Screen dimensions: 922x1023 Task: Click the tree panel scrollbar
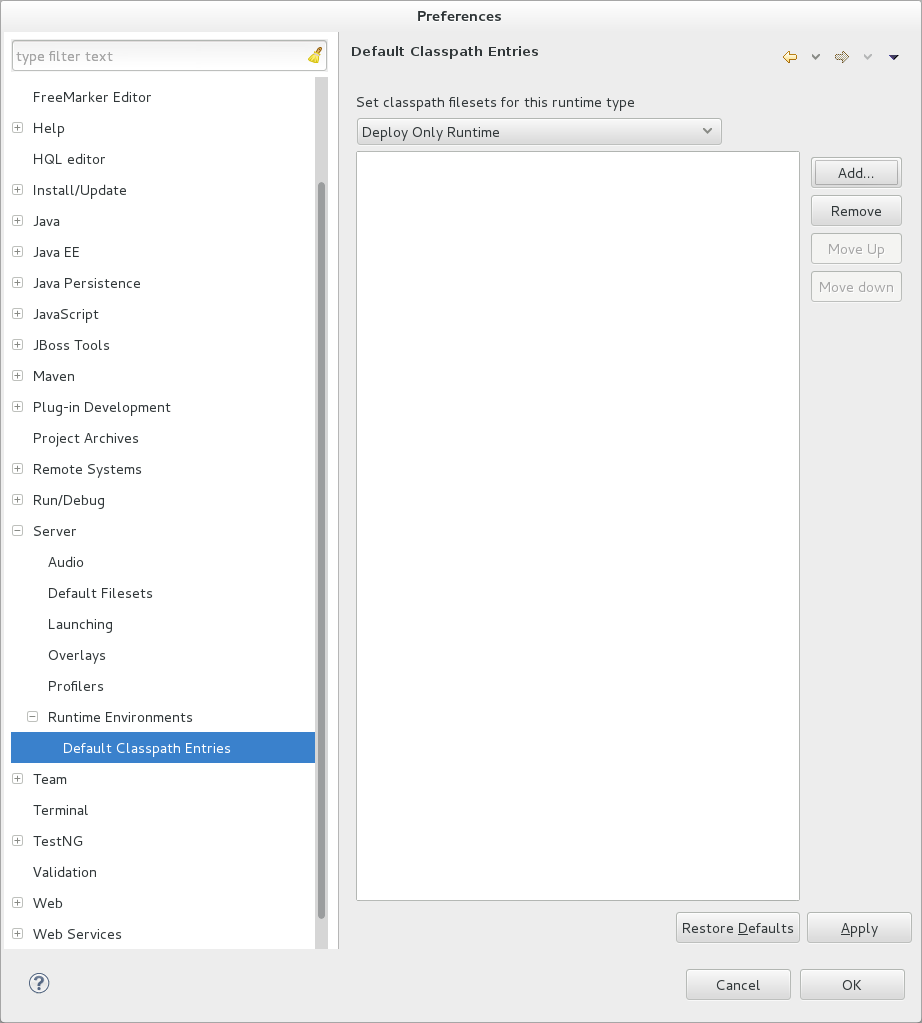click(321, 550)
